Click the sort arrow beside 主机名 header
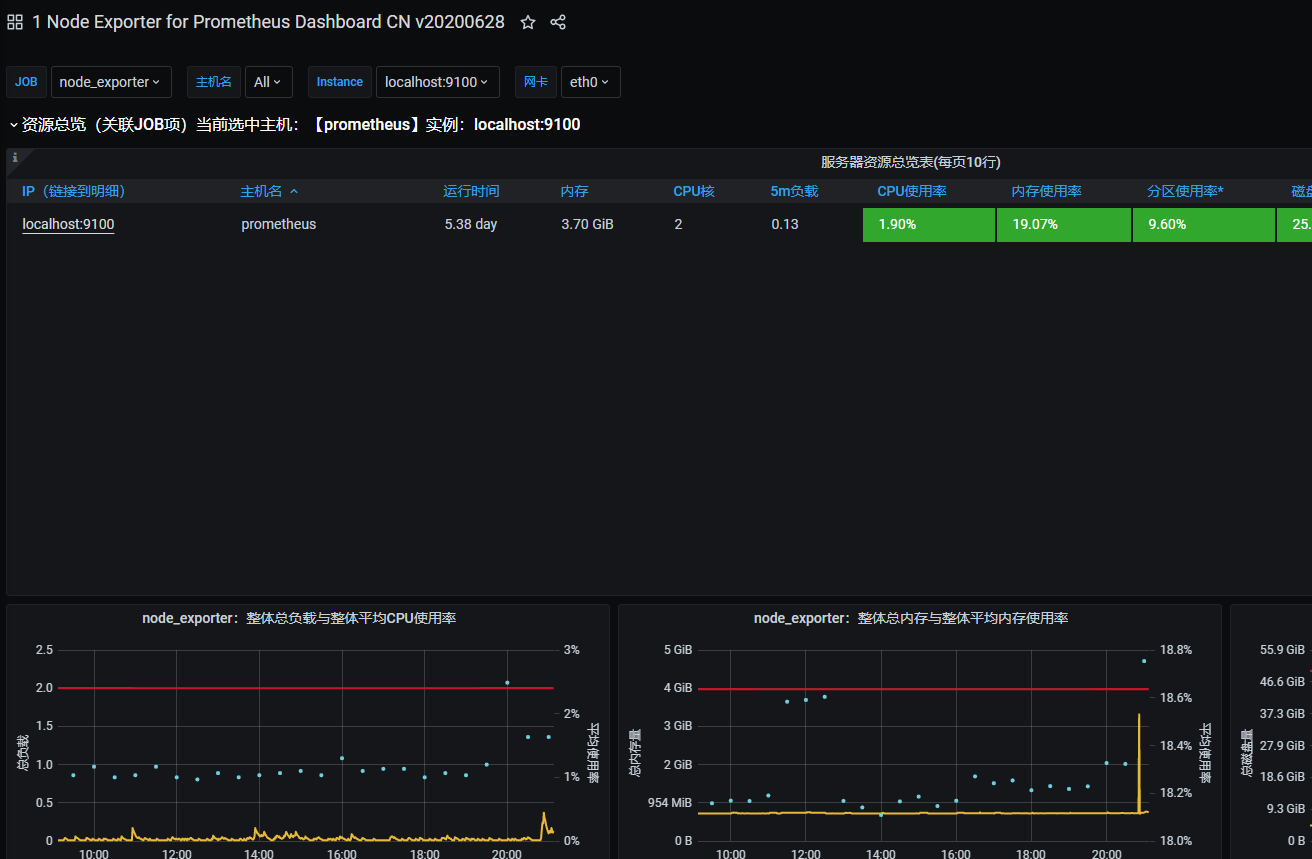 point(294,191)
